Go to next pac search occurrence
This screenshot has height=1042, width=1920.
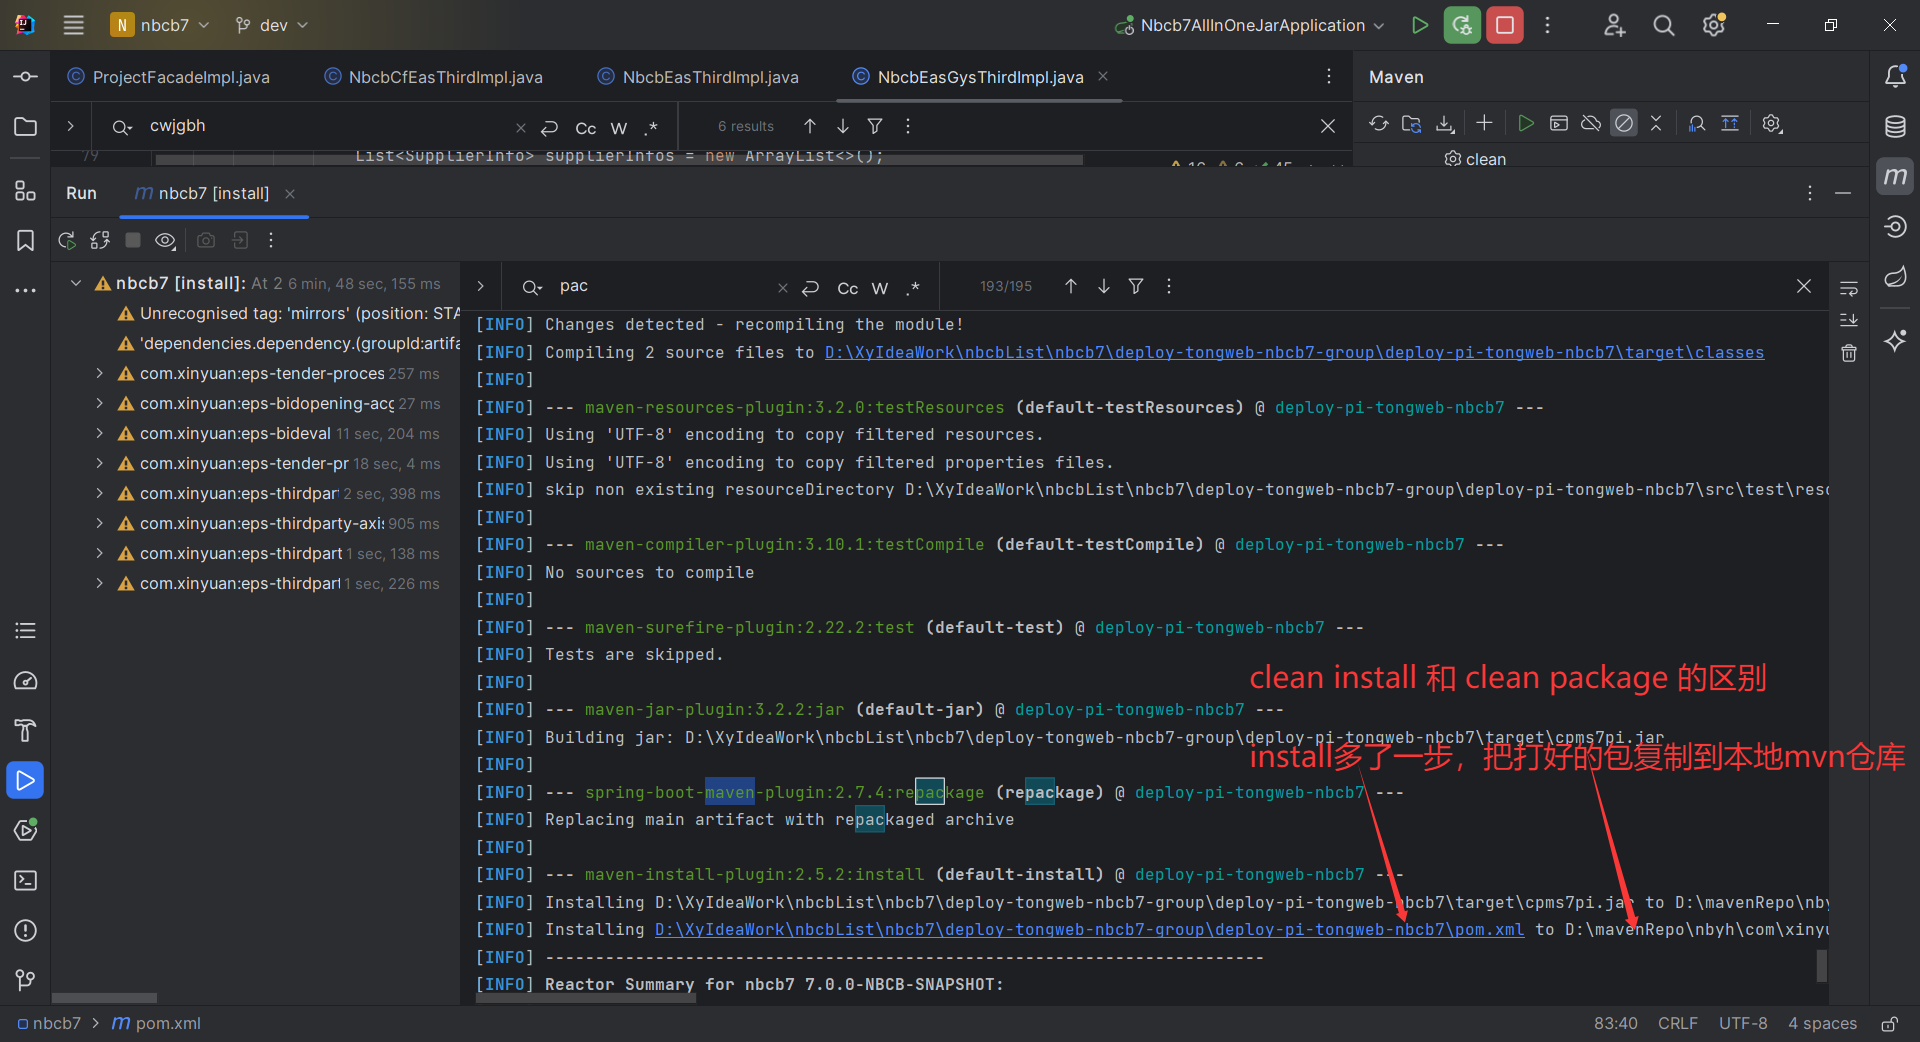(1104, 286)
